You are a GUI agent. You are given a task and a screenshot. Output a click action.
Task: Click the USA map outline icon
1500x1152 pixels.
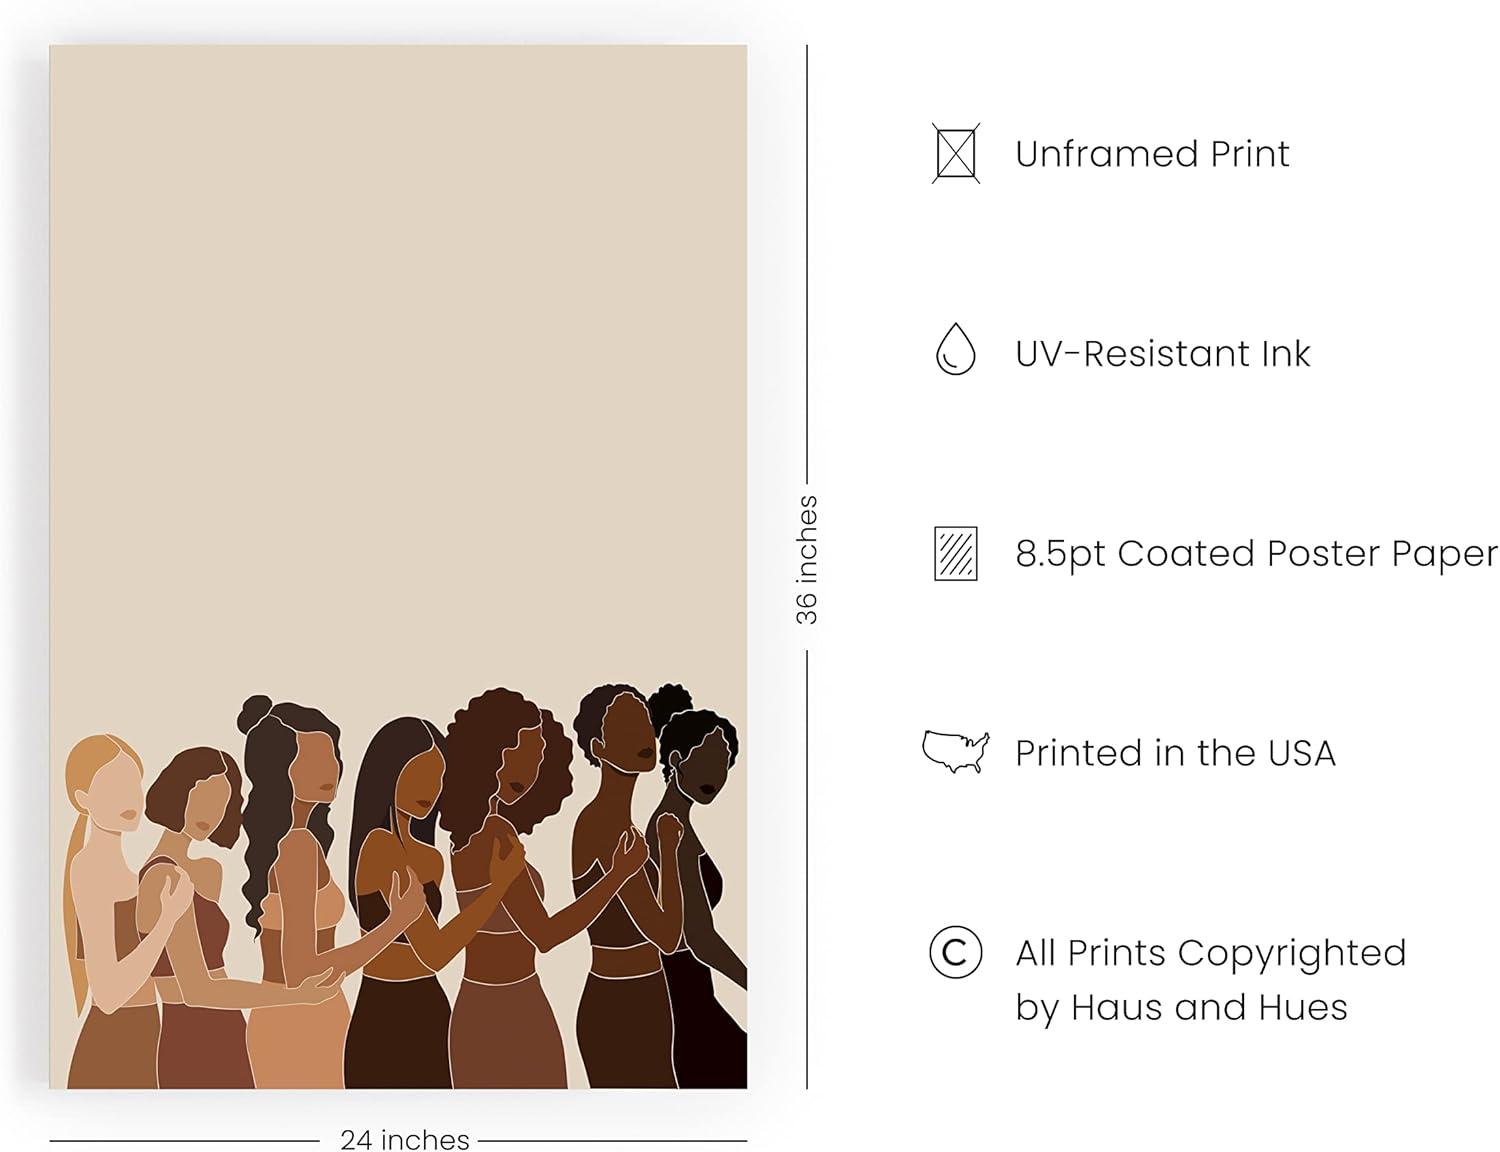pyautogui.click(x=955, y=751)
